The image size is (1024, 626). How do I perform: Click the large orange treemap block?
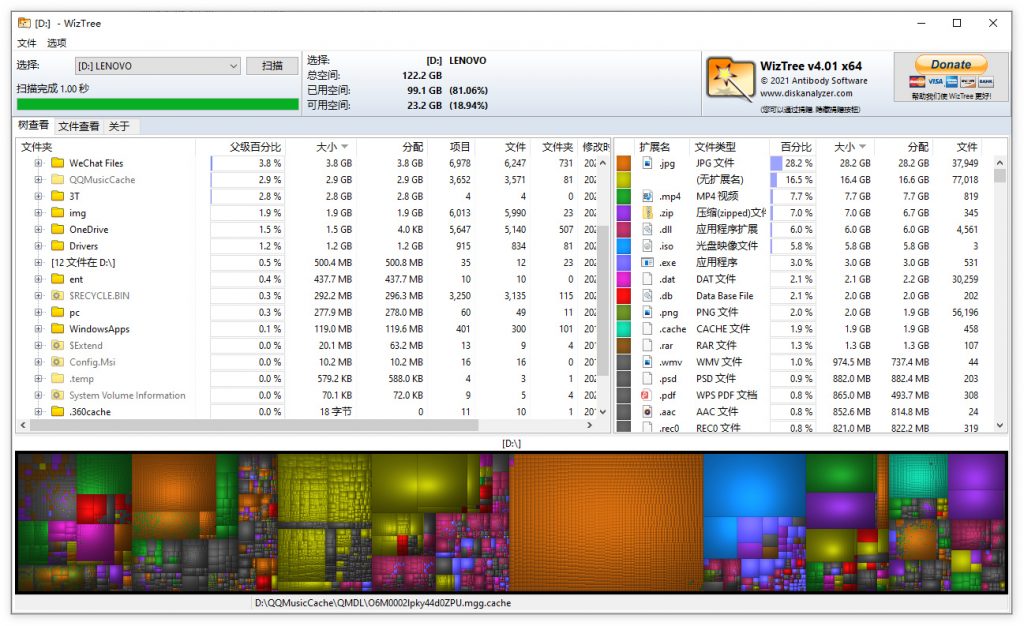coord(605,522)
